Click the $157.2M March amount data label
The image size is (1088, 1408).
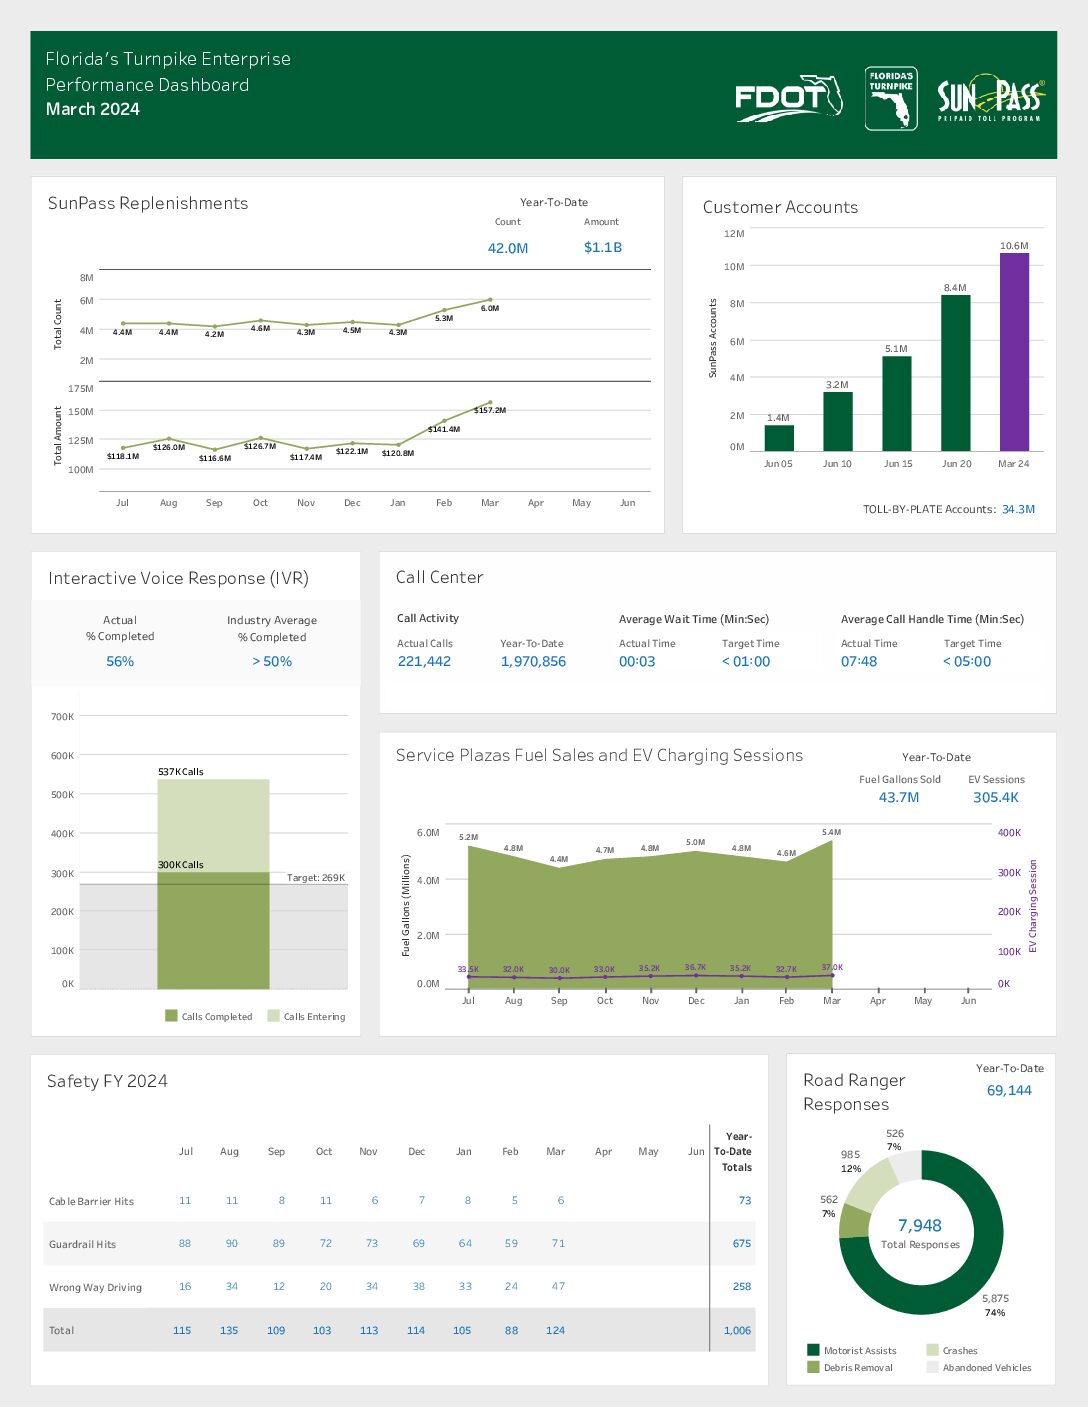(490, 410)
